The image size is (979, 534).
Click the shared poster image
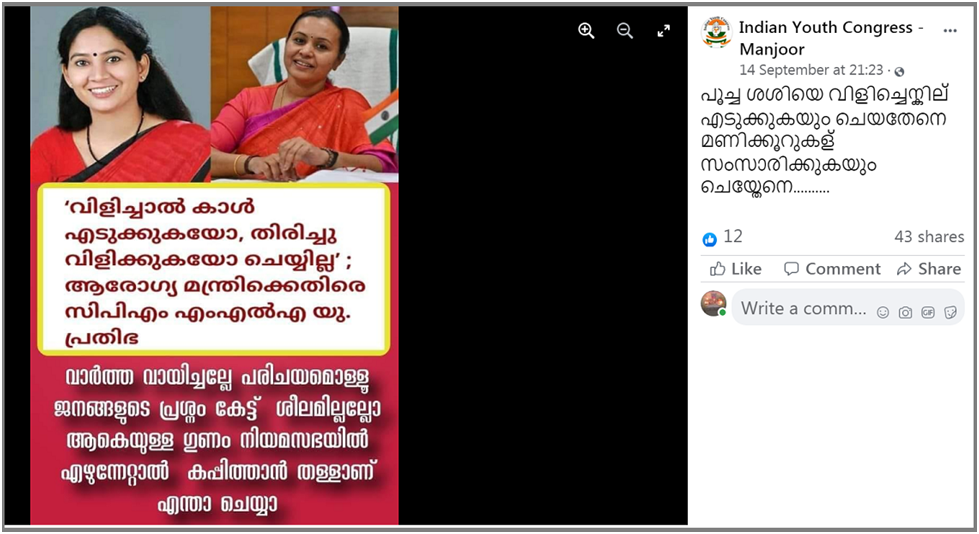[x=214, y=265]
